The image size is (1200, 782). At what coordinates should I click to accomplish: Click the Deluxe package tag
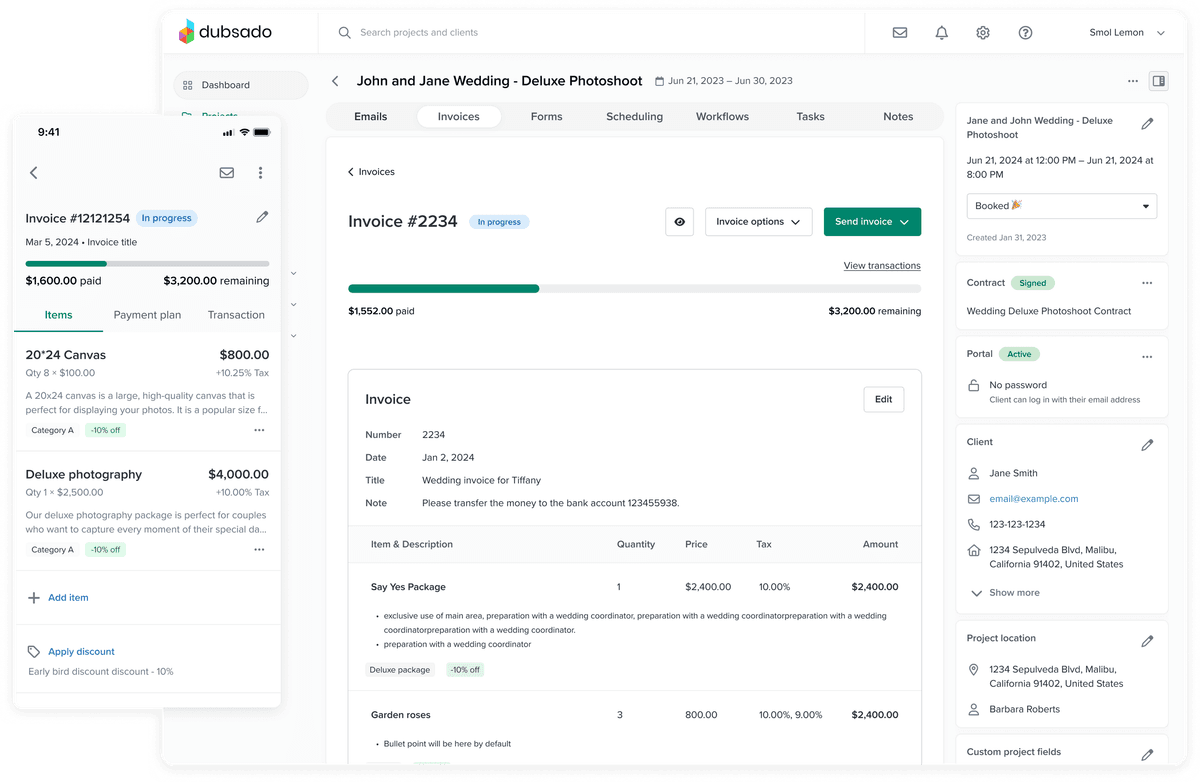coord(400,670)
